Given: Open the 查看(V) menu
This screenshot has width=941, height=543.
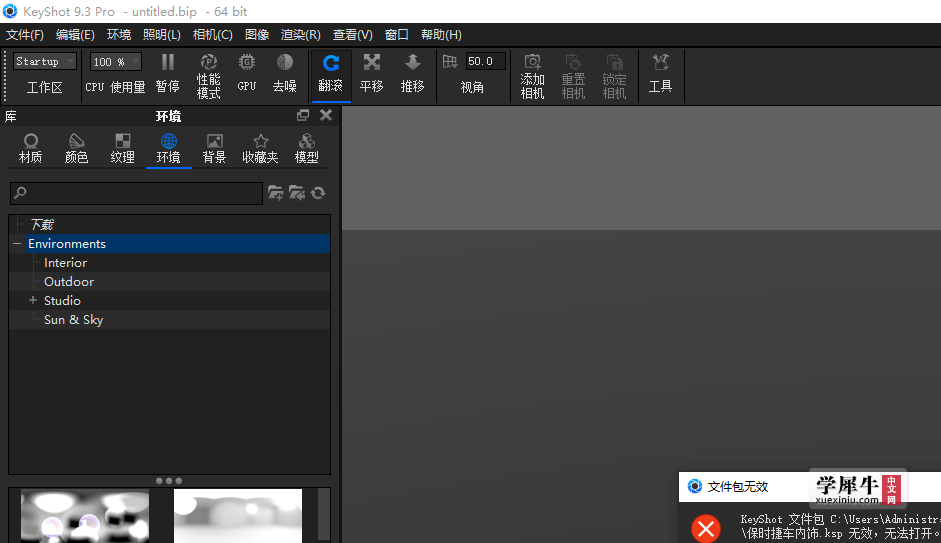Looking at the screenshot, I should (353, 35).
